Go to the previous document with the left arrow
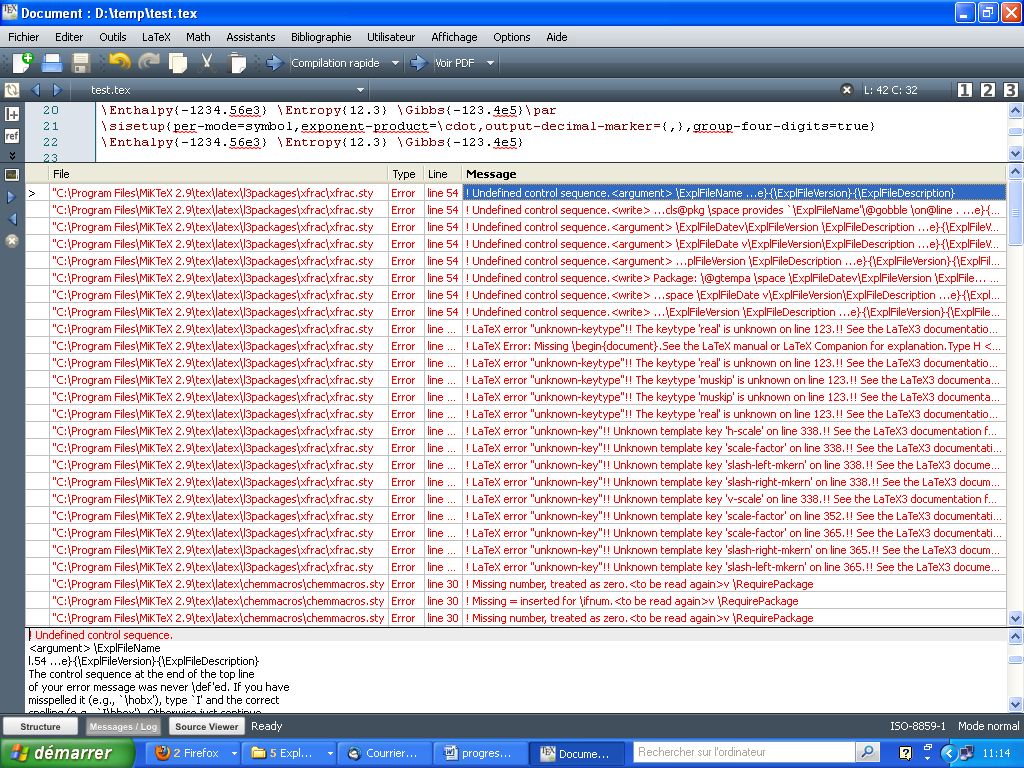Viewport: 1024px width, 768px height. click(x=35, y=90)
